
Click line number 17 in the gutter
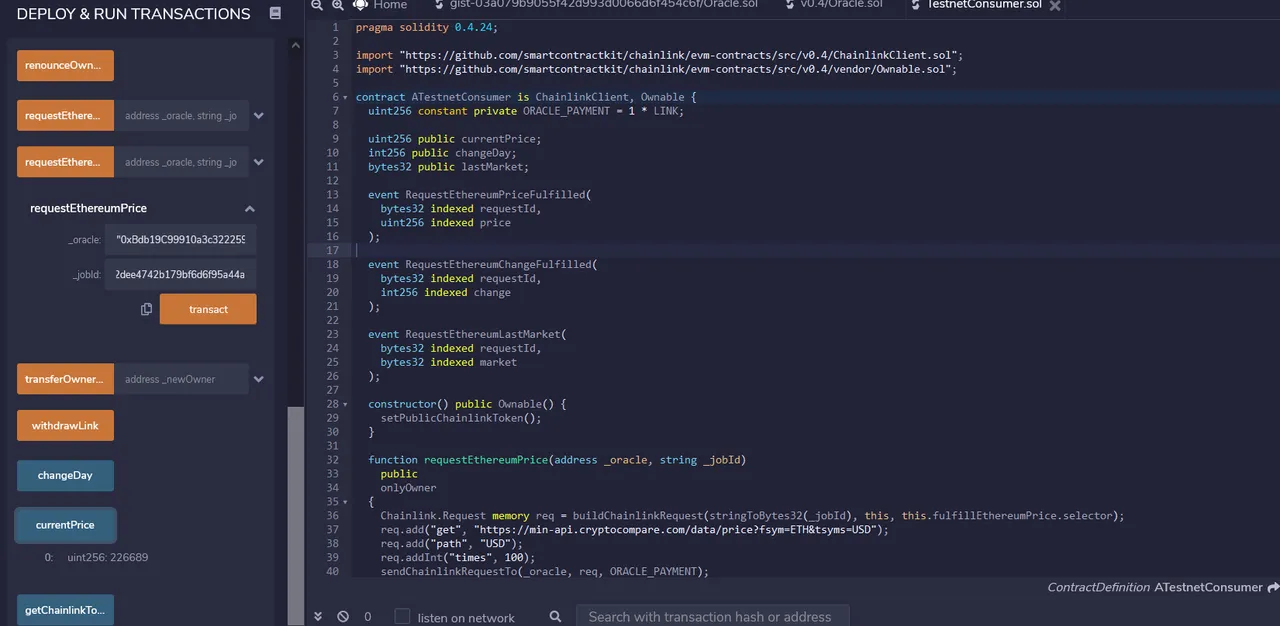pos(333,250)
